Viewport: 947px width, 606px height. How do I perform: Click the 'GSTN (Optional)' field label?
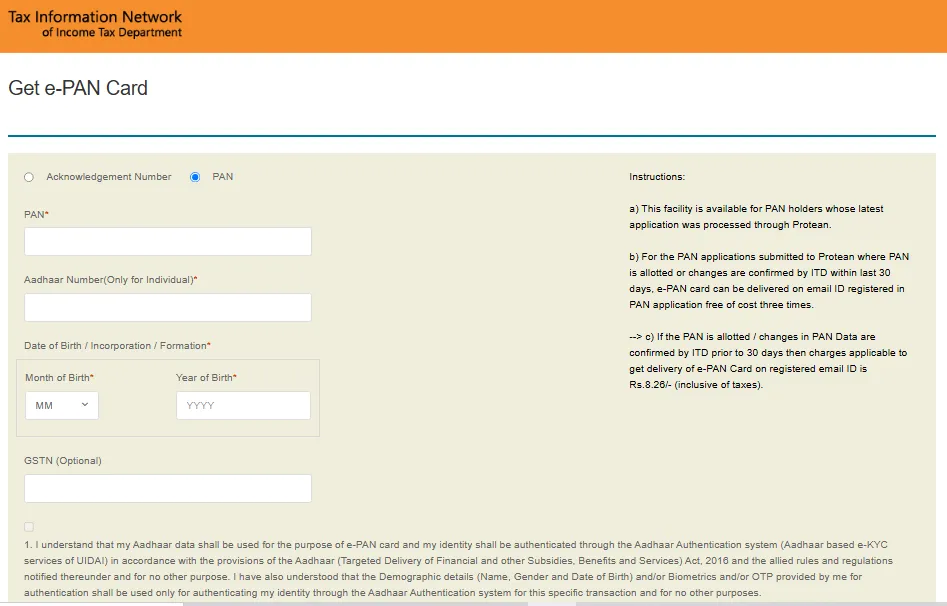point(63,461)
